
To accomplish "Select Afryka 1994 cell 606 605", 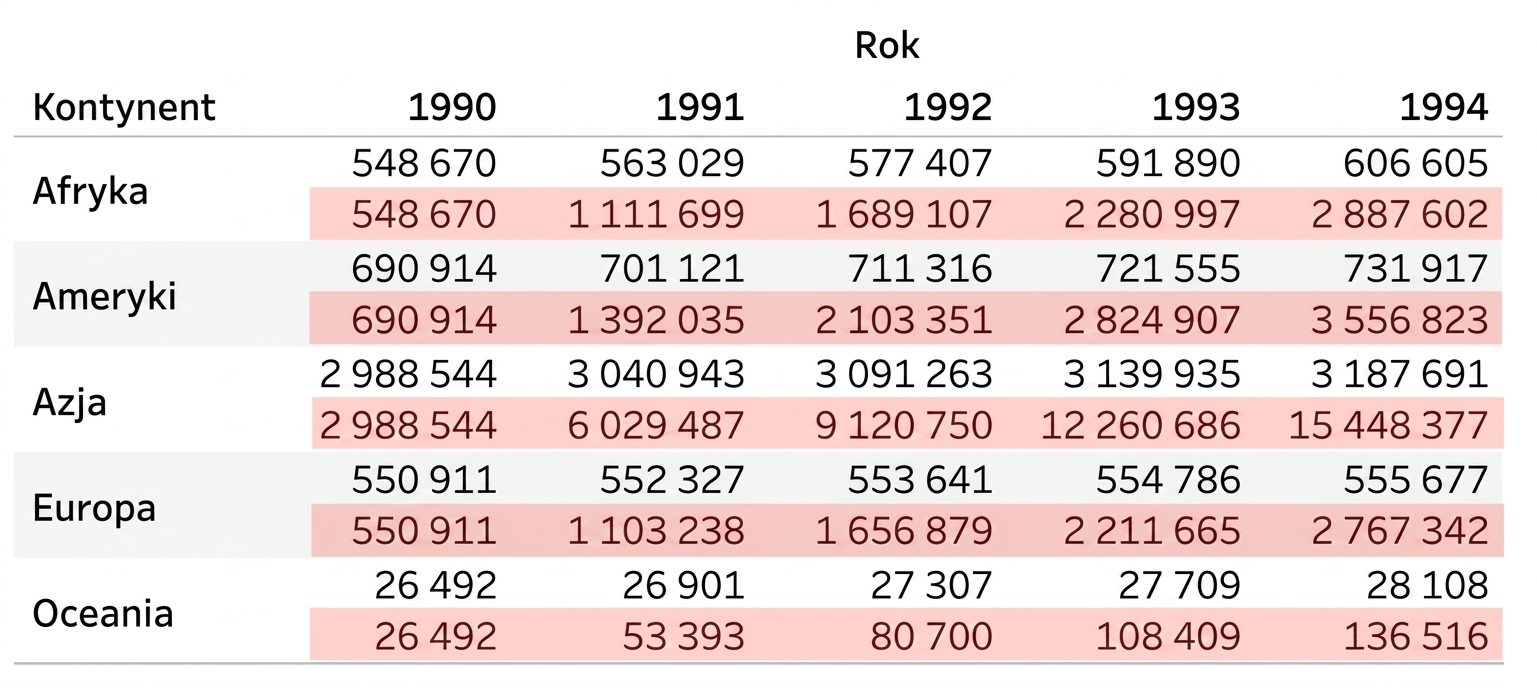I will (x=1416, y=163).
